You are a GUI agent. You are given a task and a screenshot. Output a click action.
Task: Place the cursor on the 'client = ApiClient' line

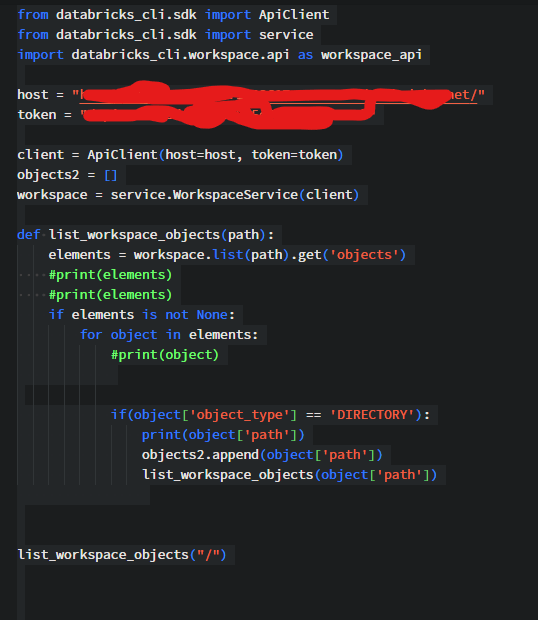[x=180, y=155]
